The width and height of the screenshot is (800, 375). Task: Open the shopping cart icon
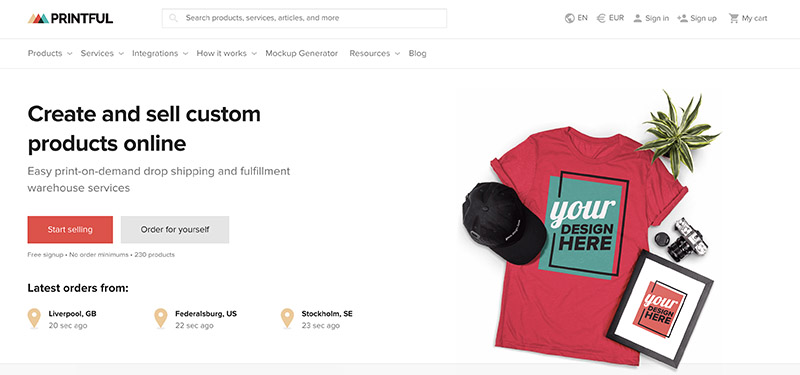point(734,18)
